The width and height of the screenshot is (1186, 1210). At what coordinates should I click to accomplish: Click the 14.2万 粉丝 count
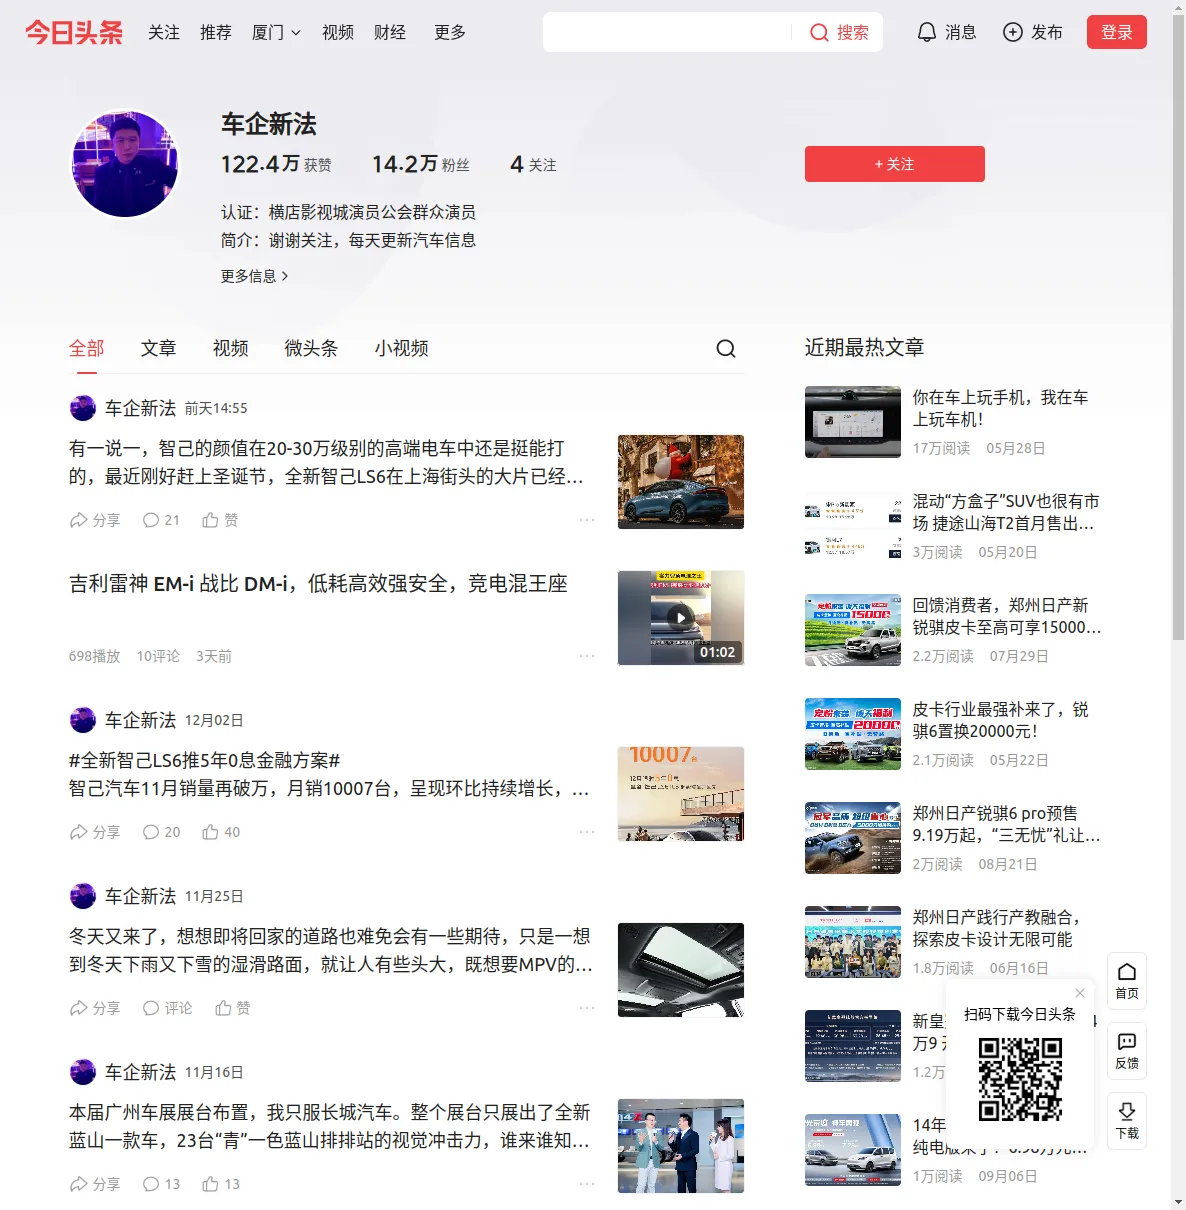tap(420, 164)
